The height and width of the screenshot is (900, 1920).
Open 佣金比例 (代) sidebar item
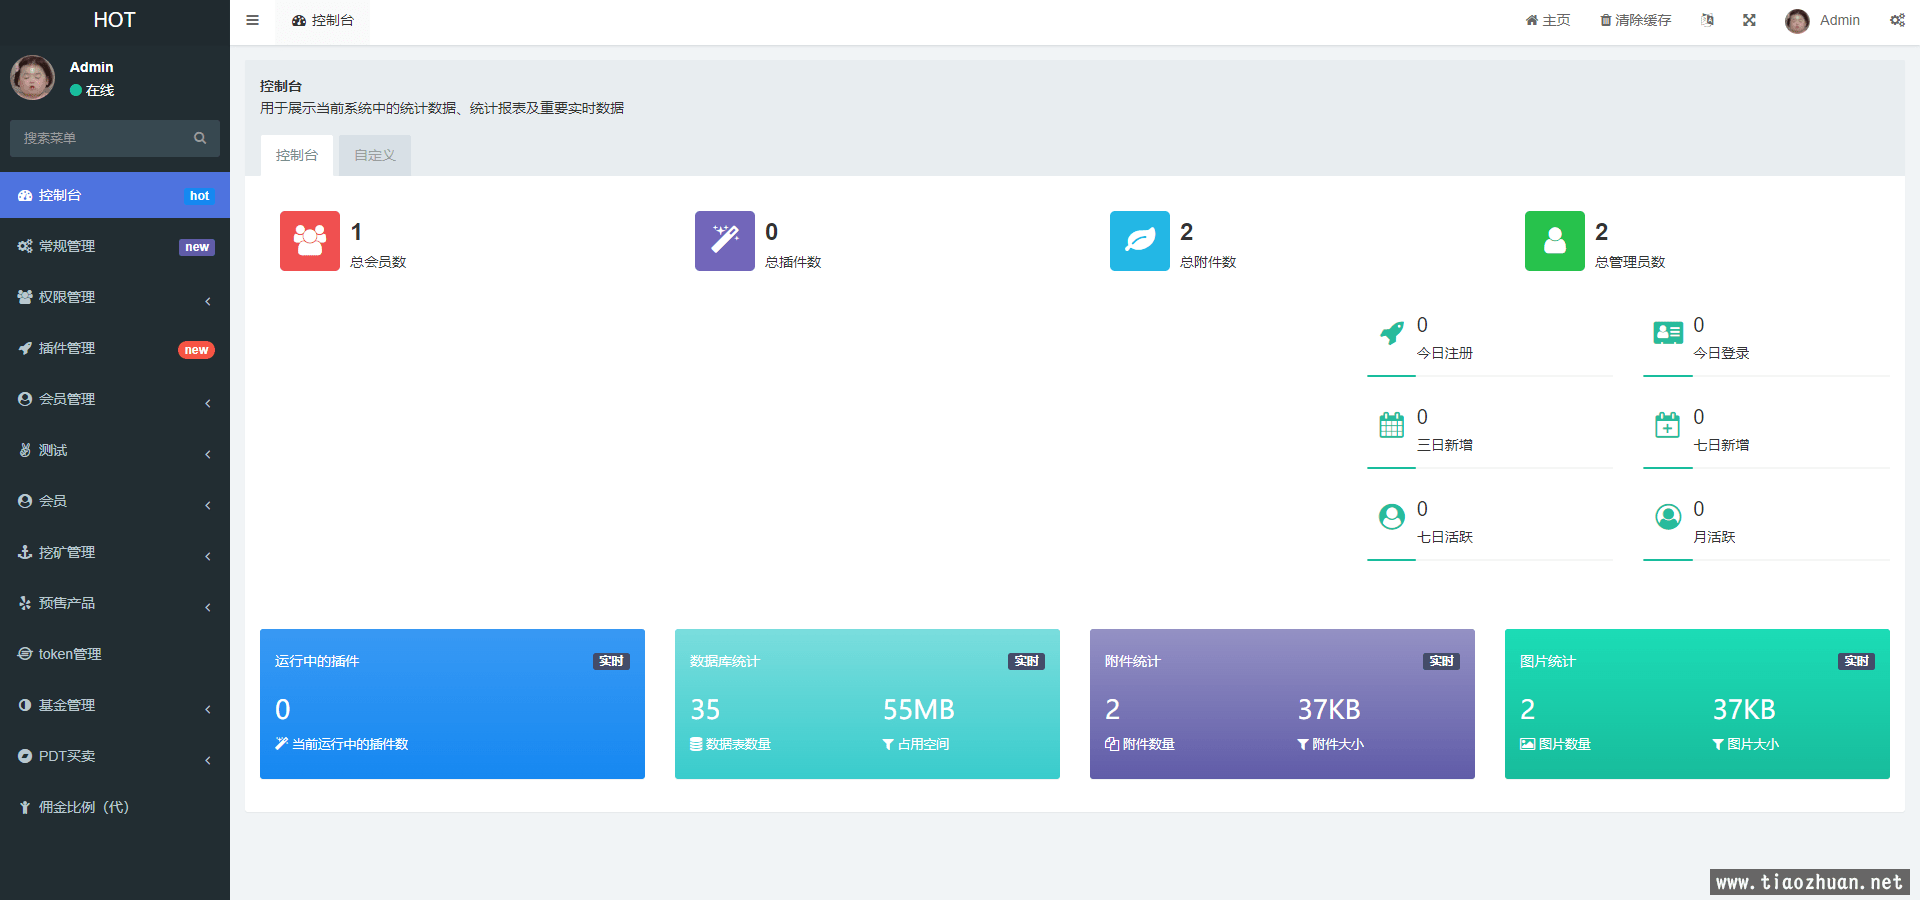[x=115, y=807]
